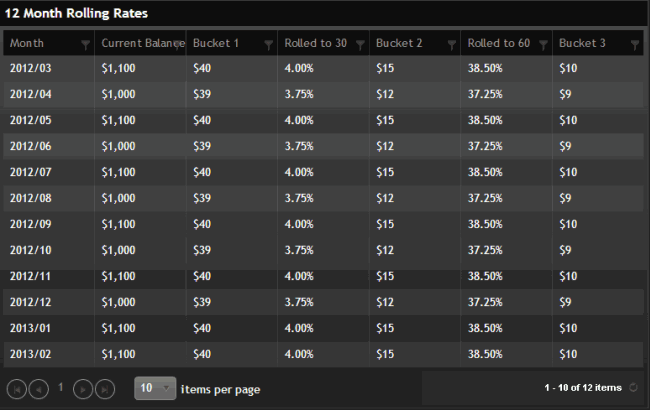The image size is (650, 410).
Task: Sort by the Month column header
Action: [40, 44]
